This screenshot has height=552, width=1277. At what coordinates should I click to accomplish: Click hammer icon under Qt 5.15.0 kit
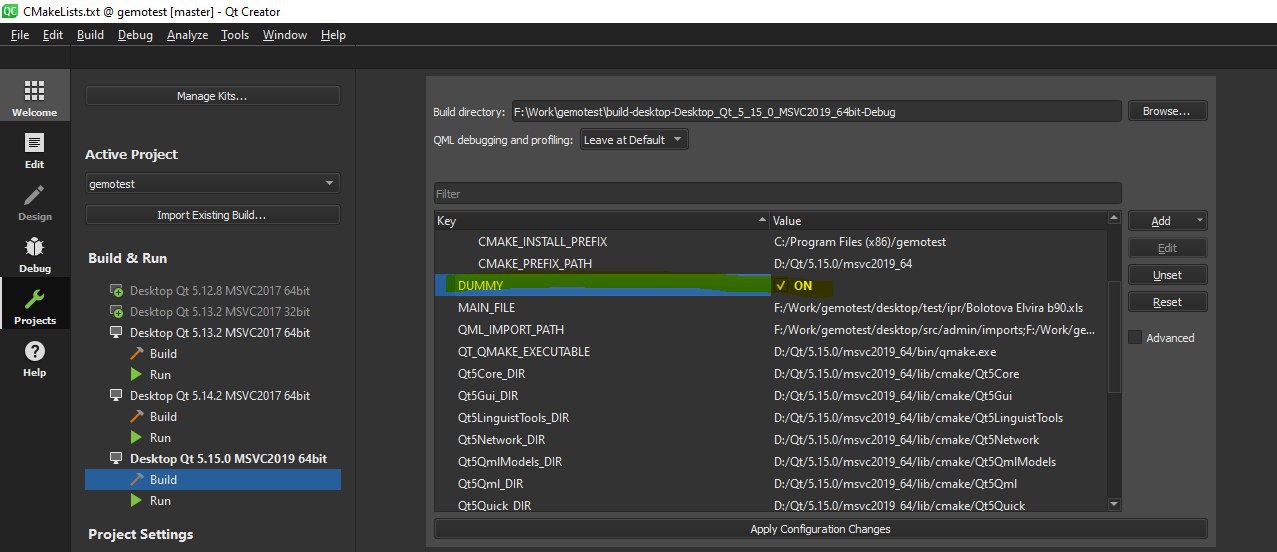(137, 479)
